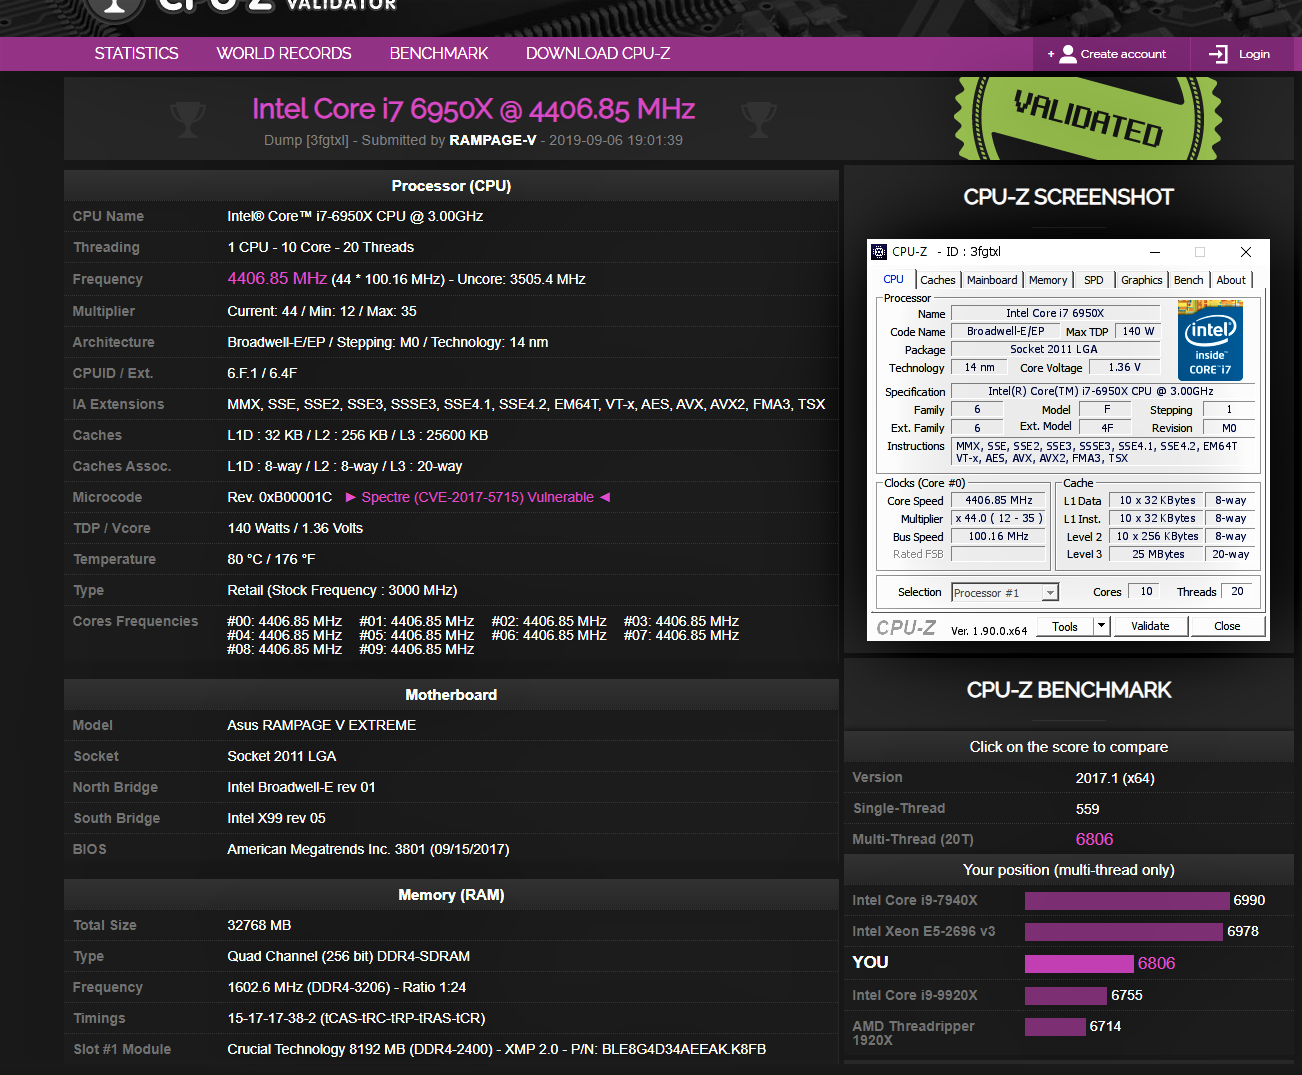Screen dimensions: 1302x1075
Task: Click the Login link
Action: click(1254, 54)
